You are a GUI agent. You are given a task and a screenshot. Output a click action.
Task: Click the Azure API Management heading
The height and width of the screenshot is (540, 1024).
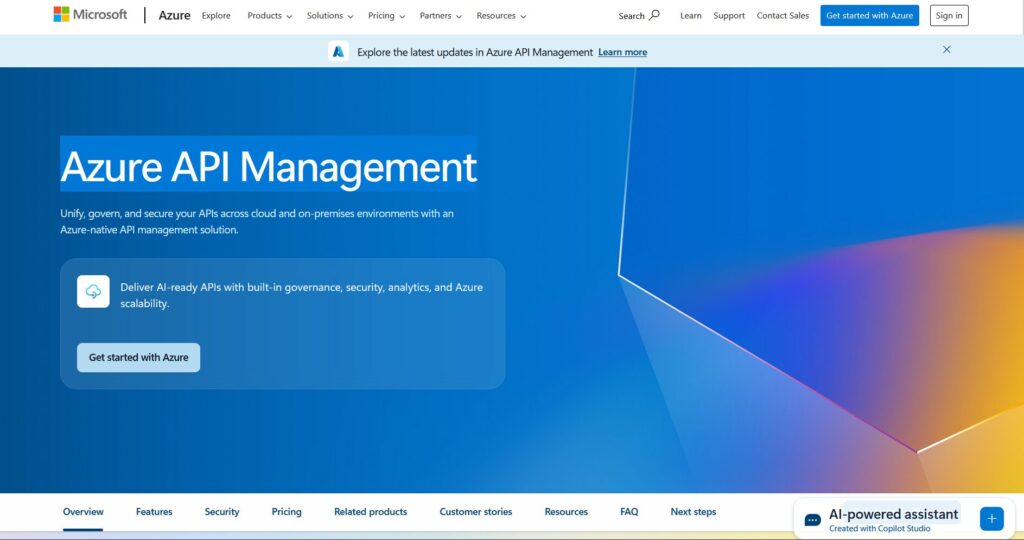click(268, 167)
